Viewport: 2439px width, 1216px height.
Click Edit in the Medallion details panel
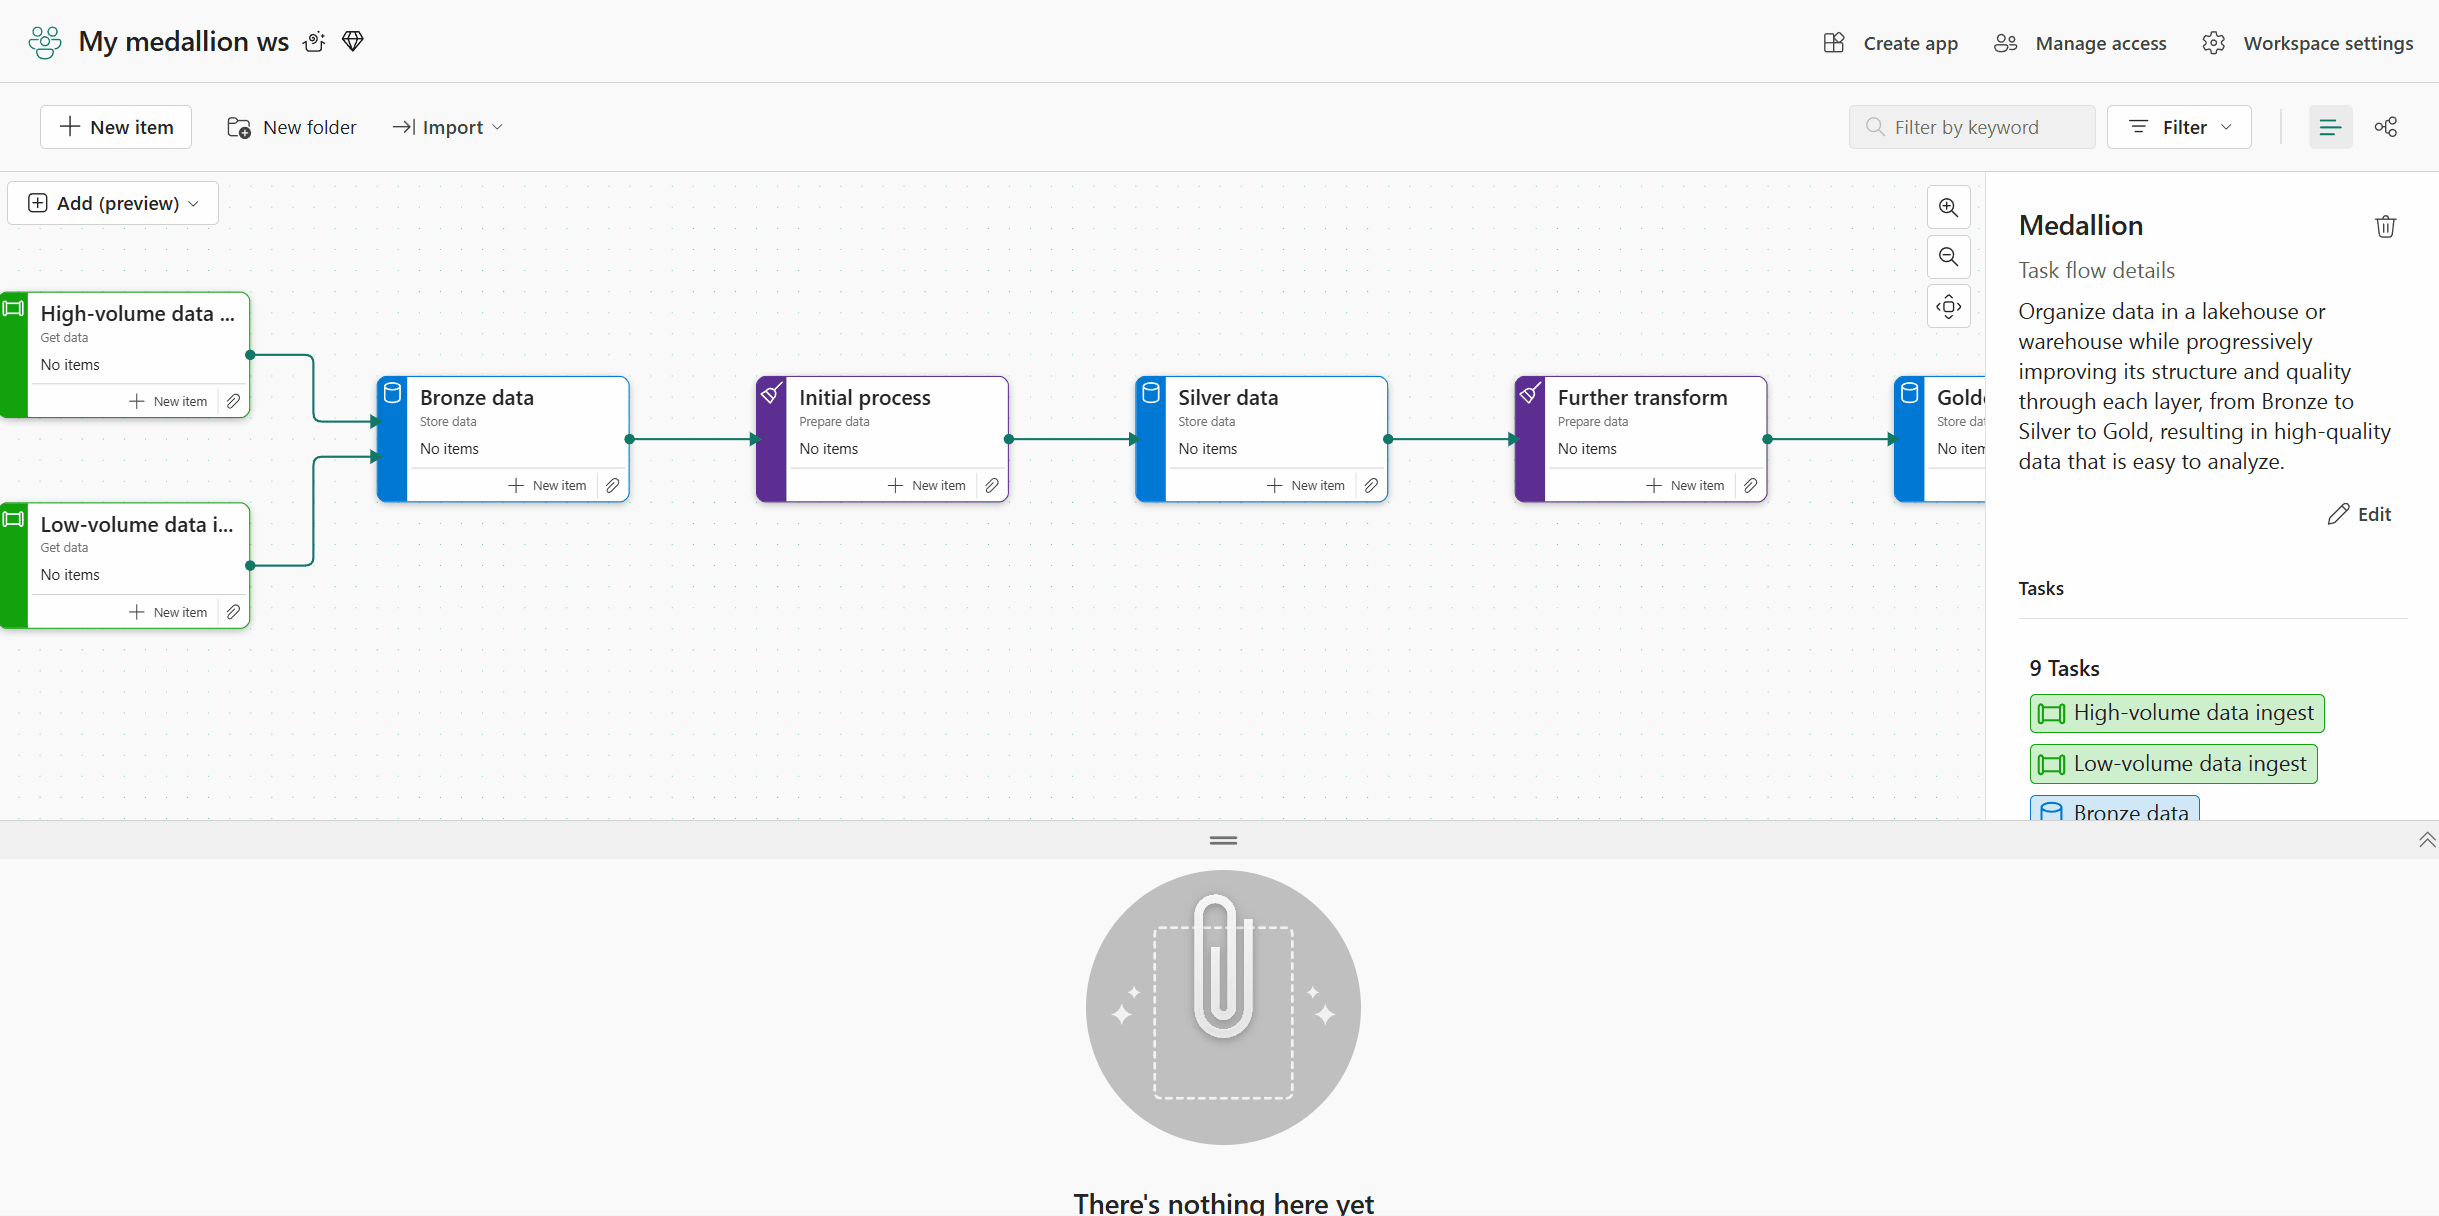coord(2360,514)
